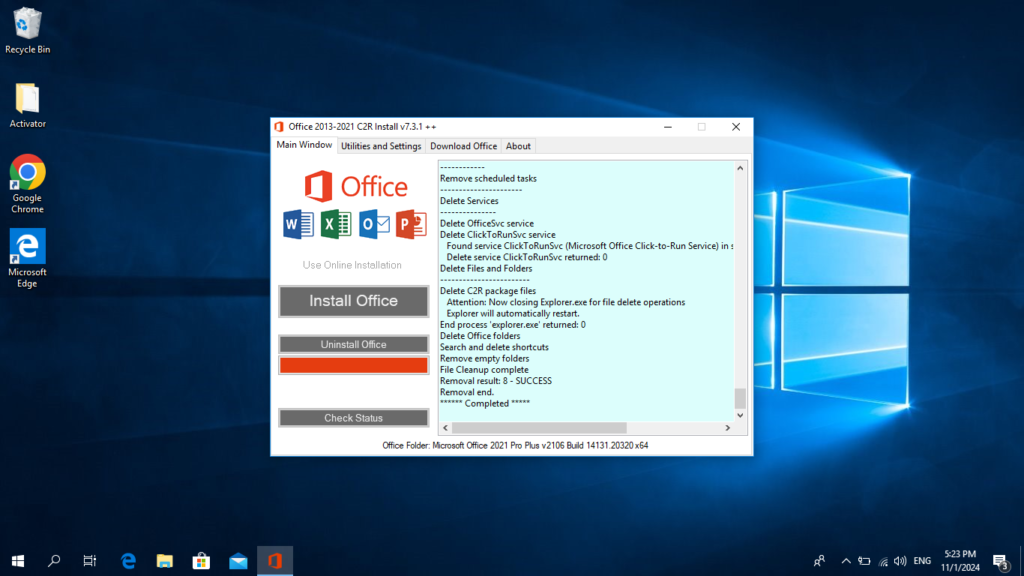Select the Microsoft Edge desktop shortcut
1024x576 pixels.
click(x=27, y=259)
